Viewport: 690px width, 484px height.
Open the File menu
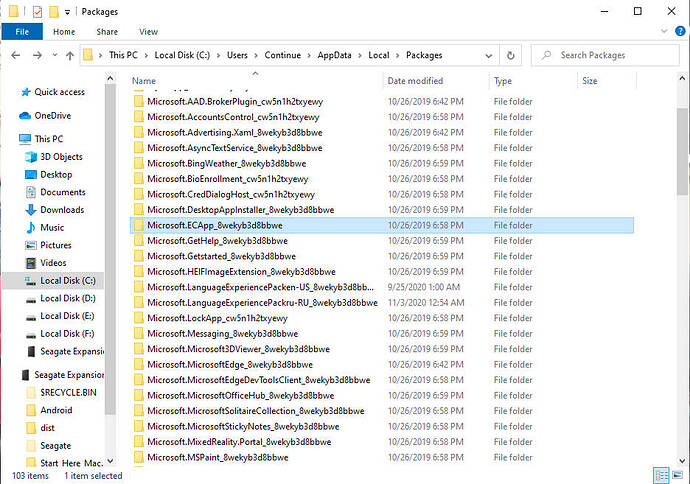click(x=22, y=32)
